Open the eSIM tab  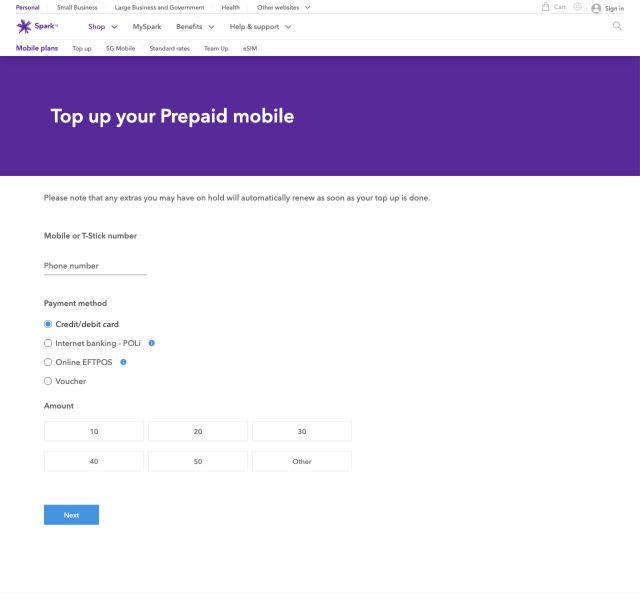[250, 49]
